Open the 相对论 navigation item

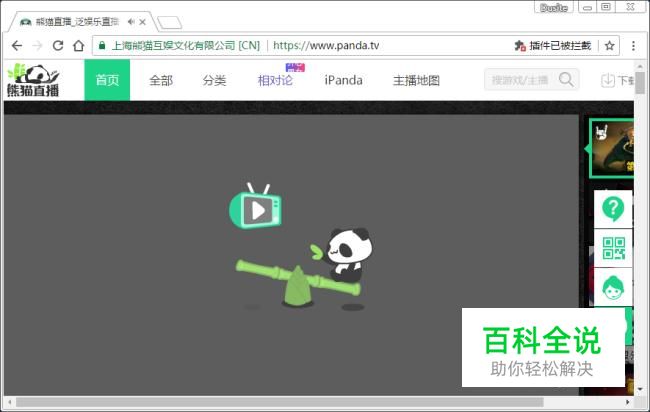pyautogui.click(x=275, y=80)
